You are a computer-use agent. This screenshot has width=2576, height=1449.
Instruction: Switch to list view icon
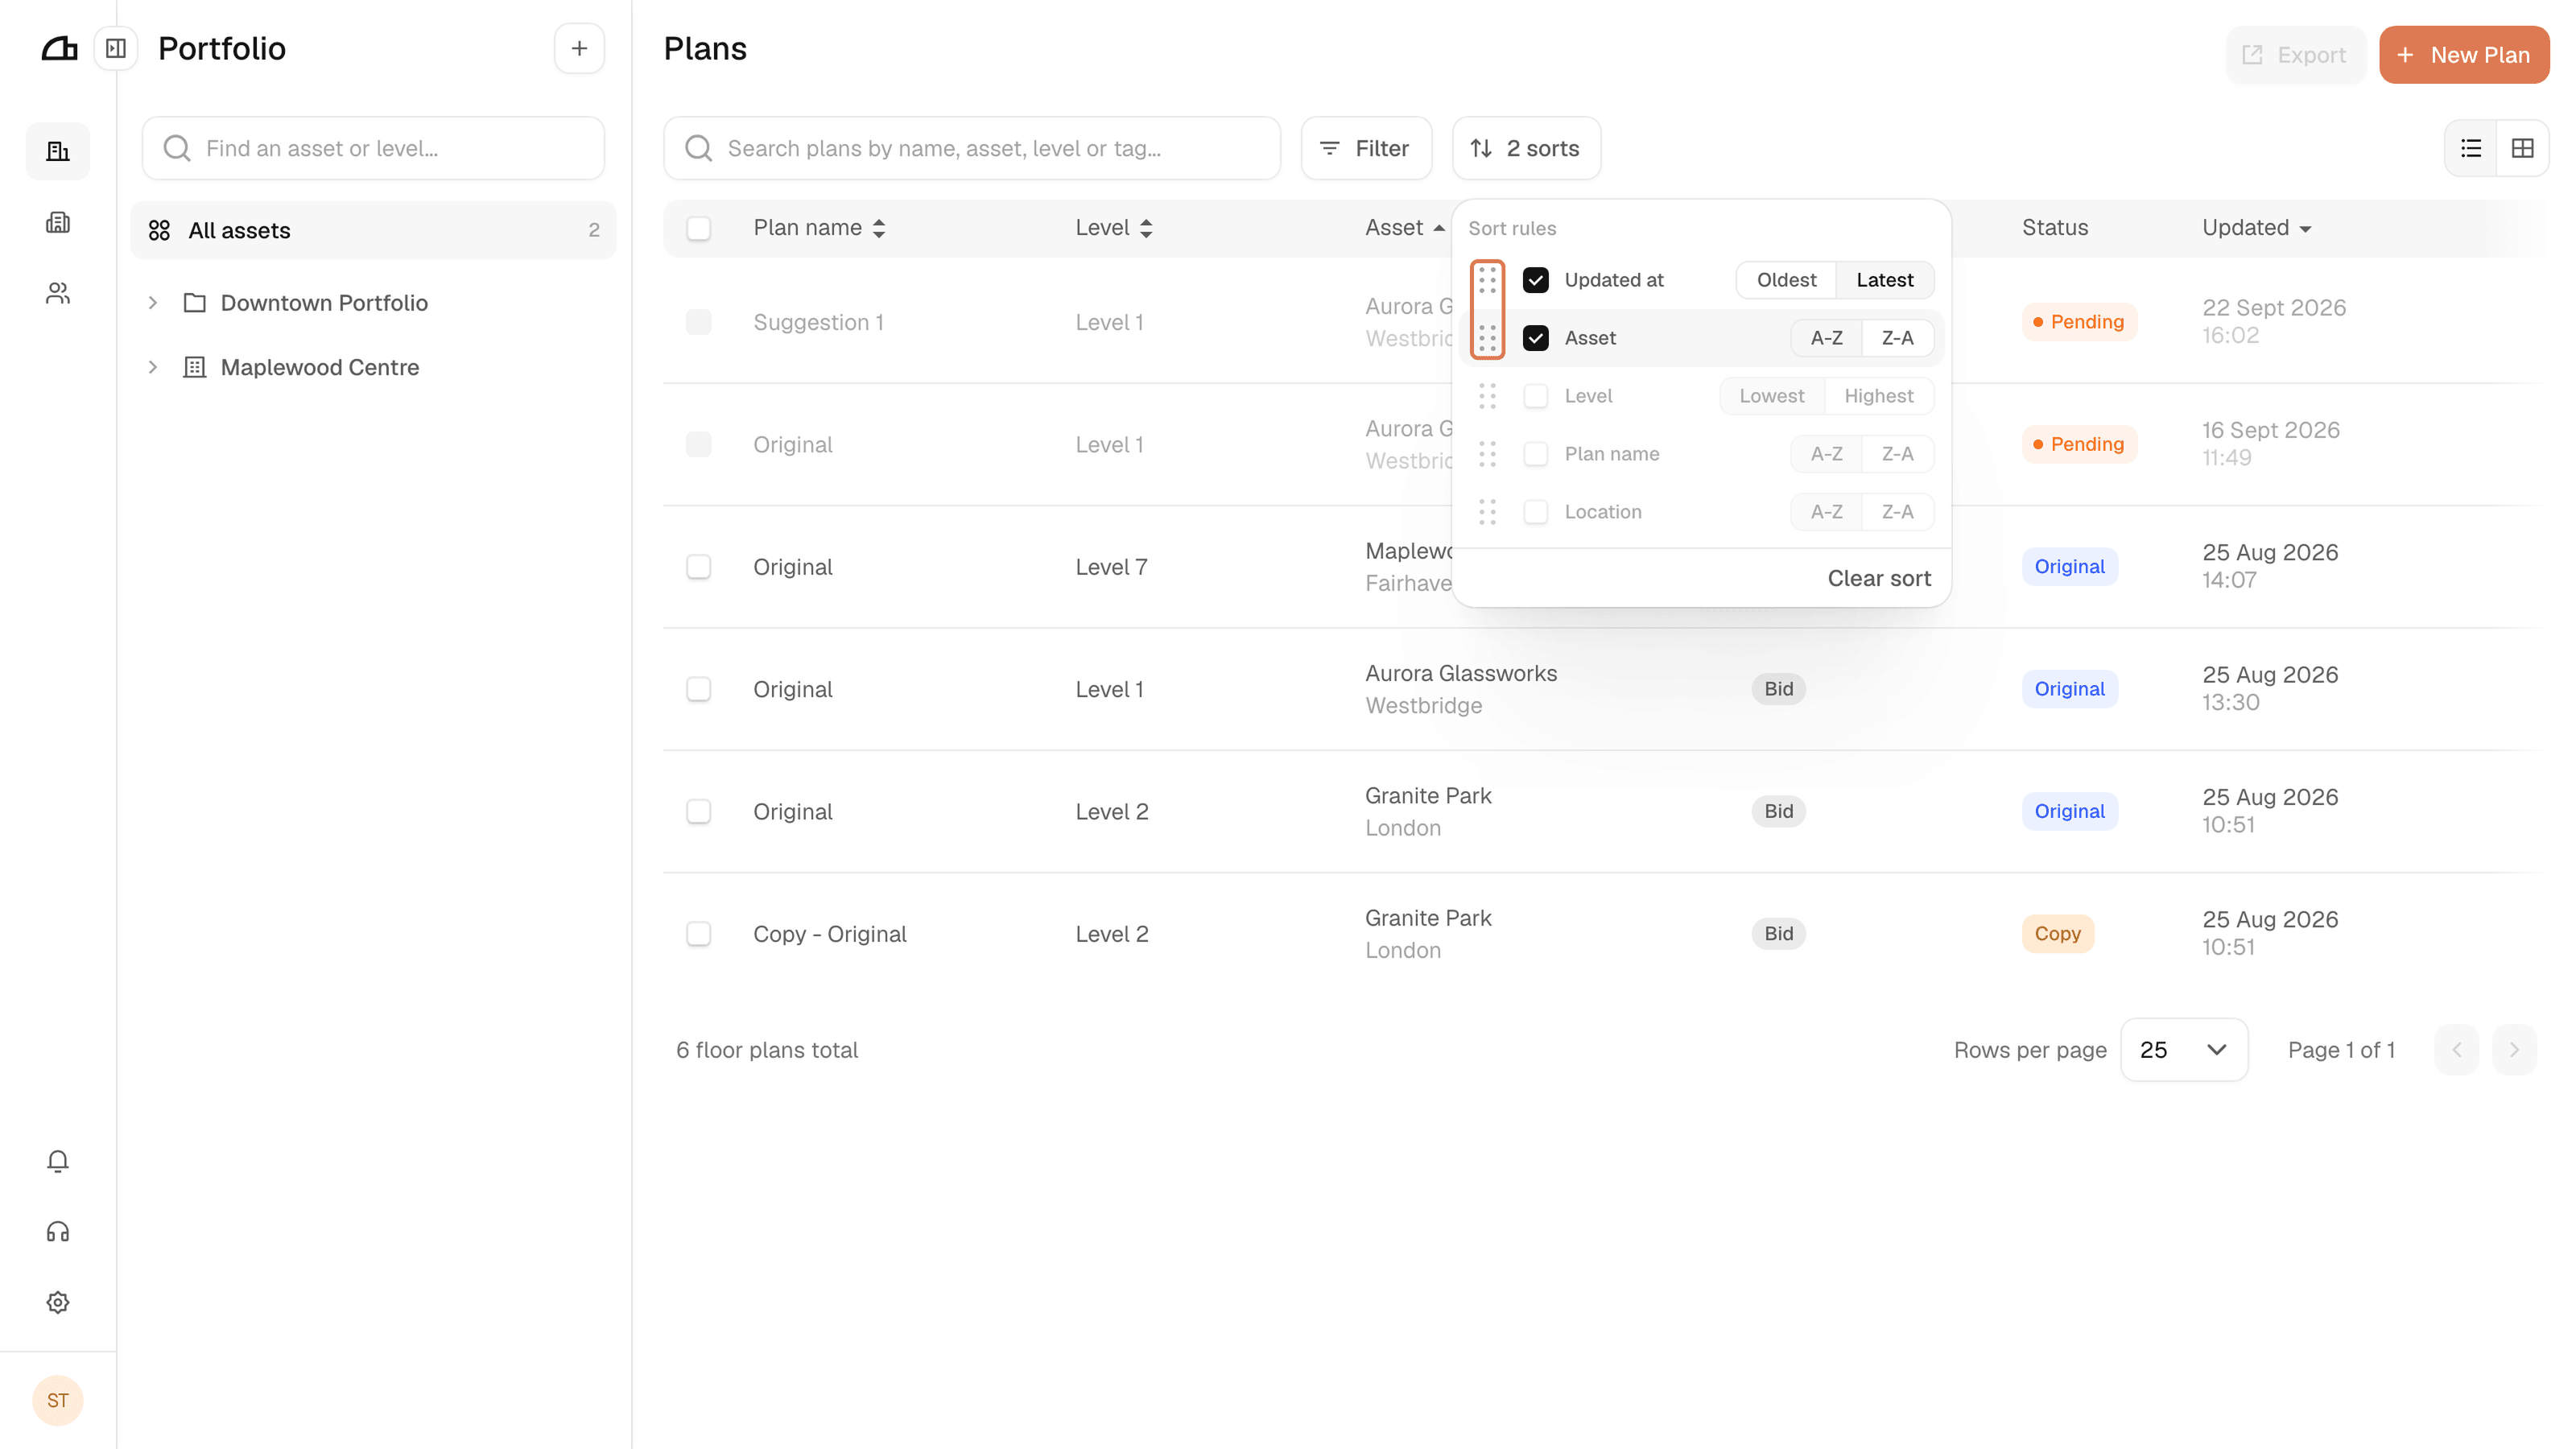click(2471, 148)
